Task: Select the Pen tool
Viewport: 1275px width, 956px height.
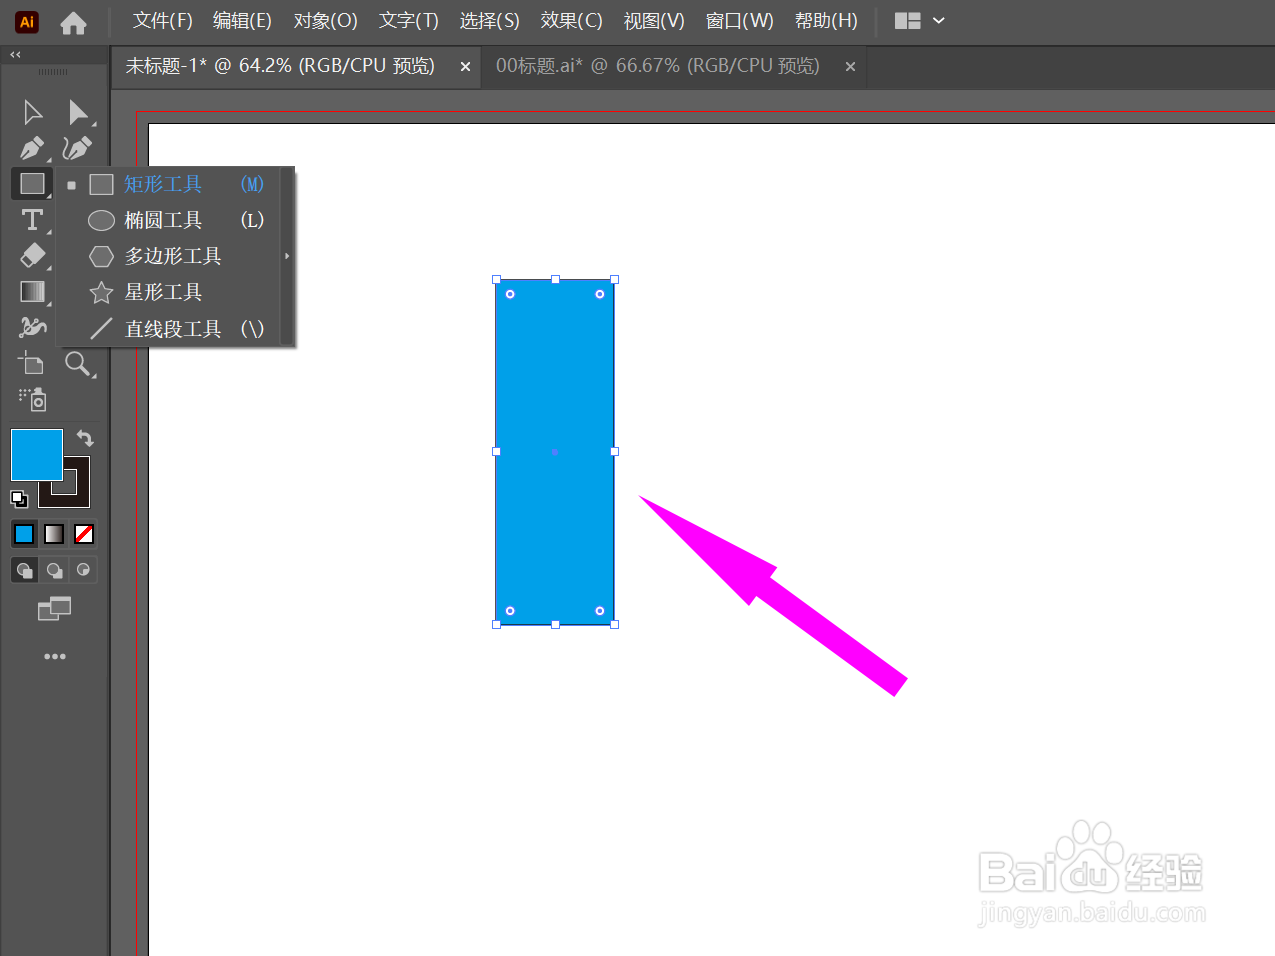Action: (x=32, y=148)
